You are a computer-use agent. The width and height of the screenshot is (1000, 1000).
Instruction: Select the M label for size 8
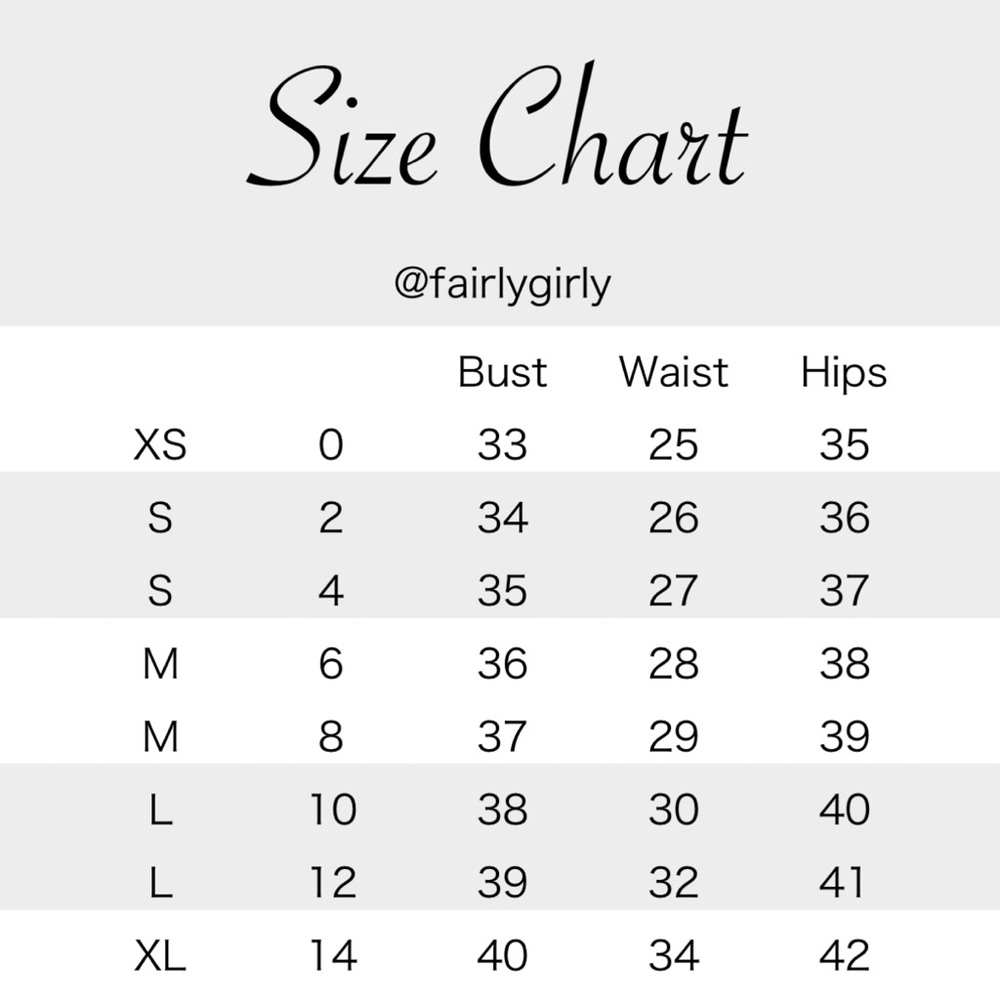pos(160,737)
